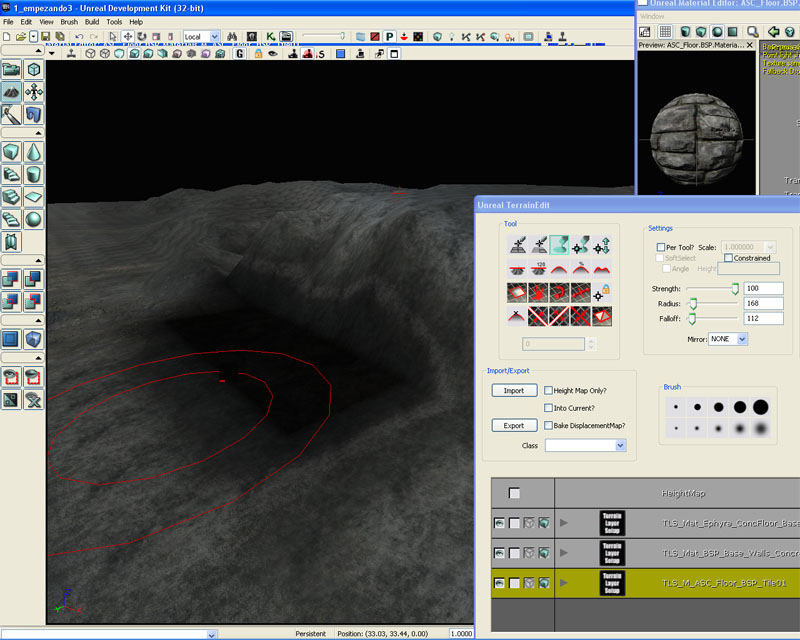Hide the TLS_Mat_BSP_Base_Walls layer eye icon
800x640 pixels.
[499, 553]
